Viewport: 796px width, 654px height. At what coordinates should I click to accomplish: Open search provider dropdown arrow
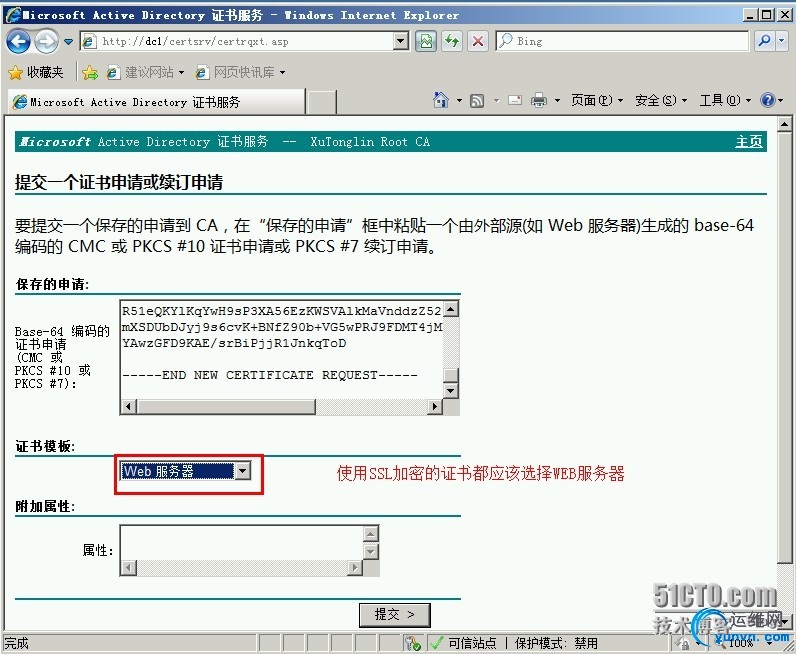782,41
